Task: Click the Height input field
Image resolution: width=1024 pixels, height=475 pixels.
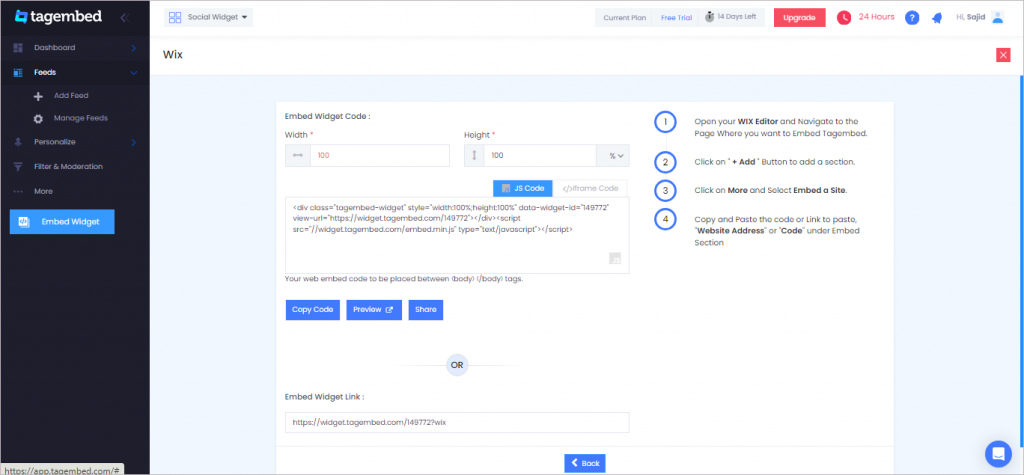Action: click(x=541, y=156)
